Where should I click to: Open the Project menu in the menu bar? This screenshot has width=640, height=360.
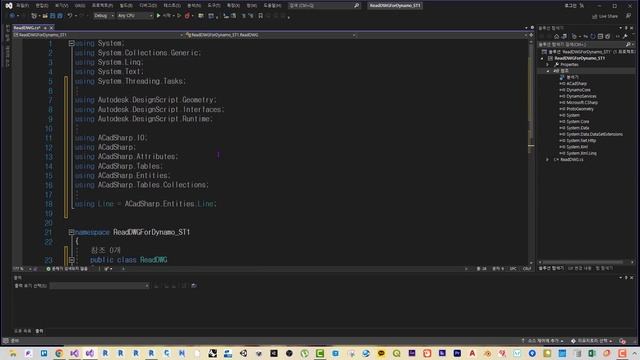tap(102, 6)
